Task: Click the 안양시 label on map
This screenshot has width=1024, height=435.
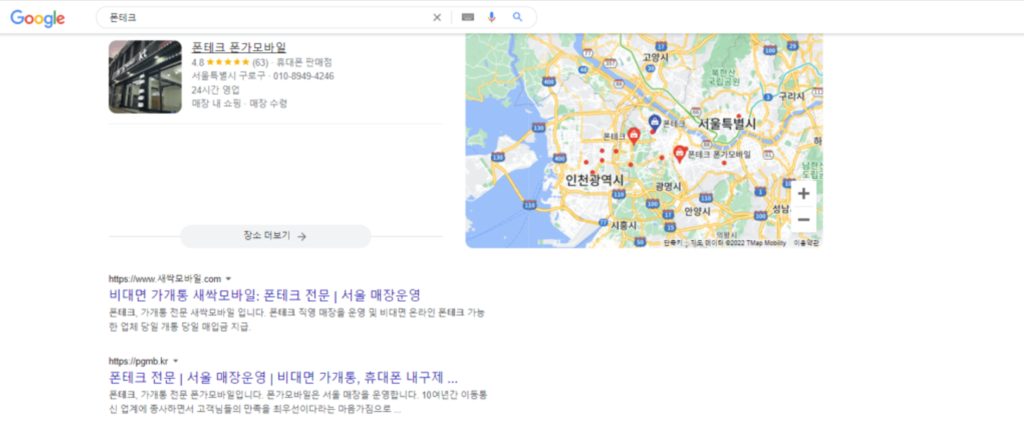Action: 696,211
